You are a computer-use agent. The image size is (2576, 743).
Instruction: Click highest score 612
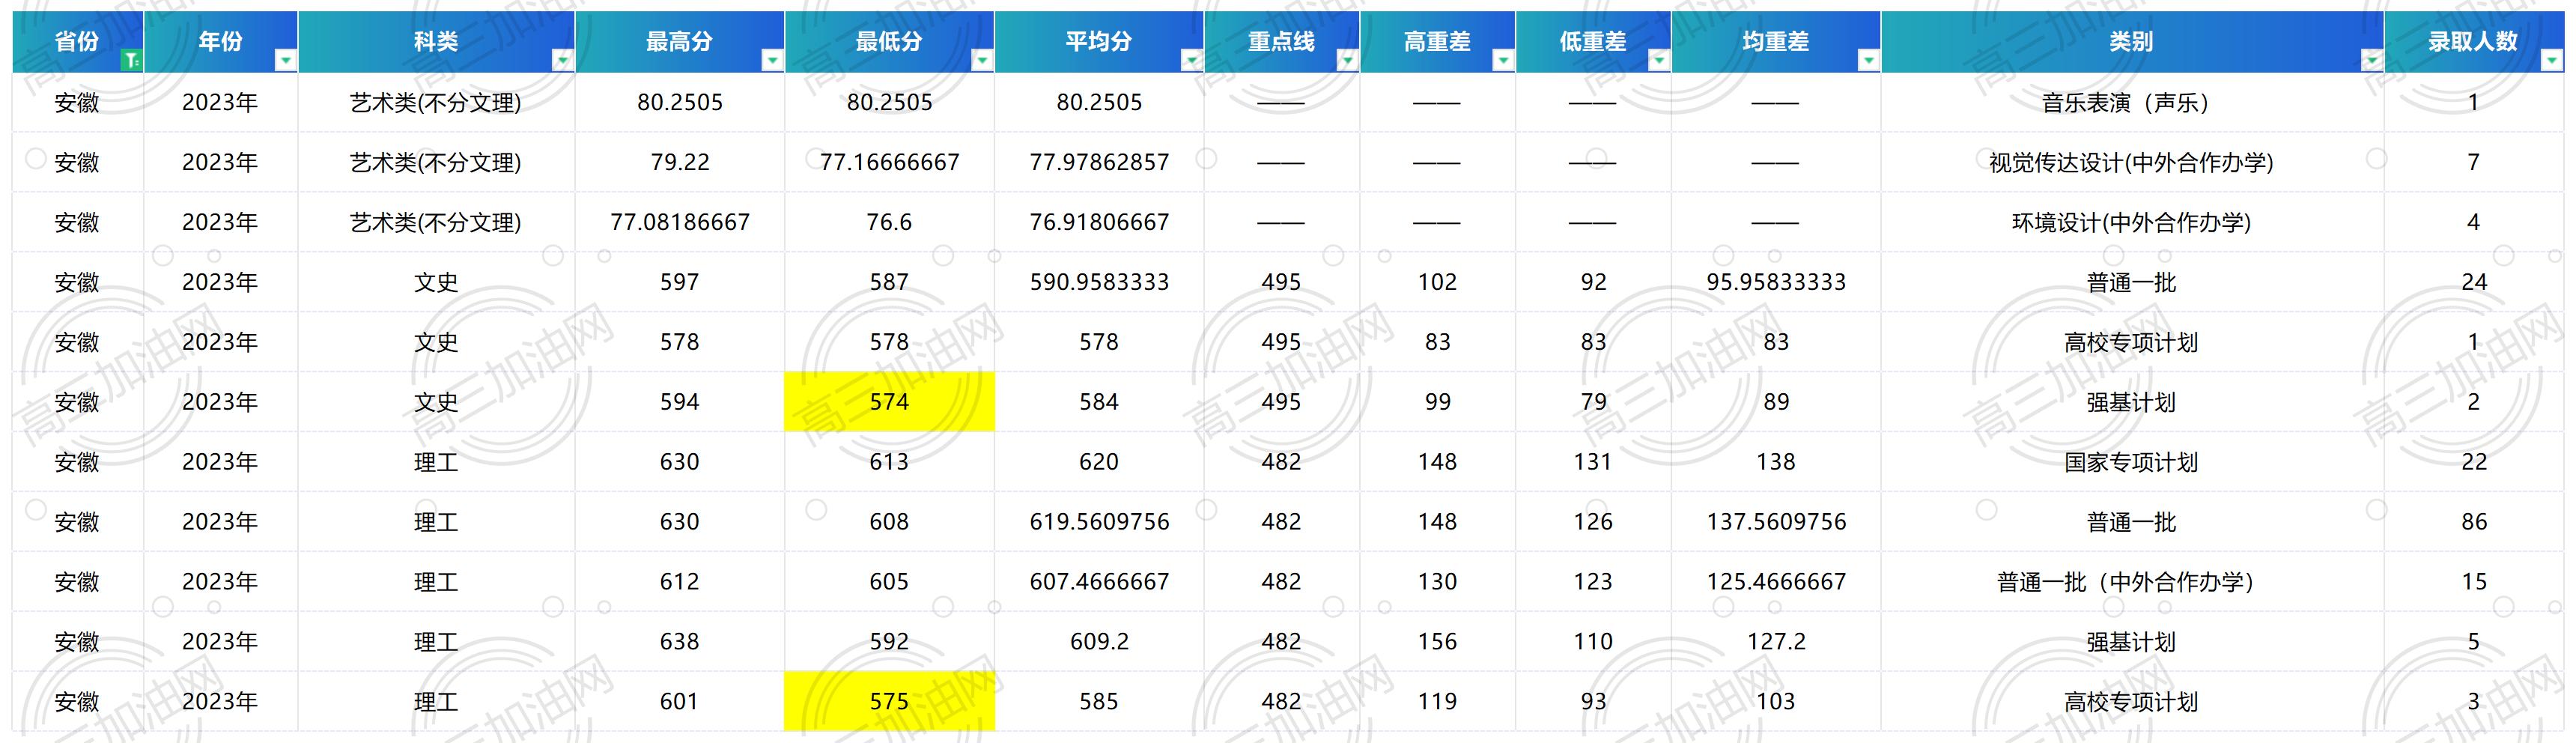(680, 582)
